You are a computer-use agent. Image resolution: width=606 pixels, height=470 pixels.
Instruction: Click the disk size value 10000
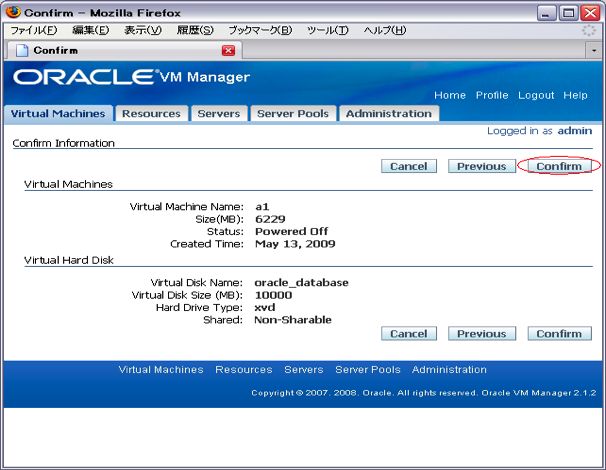pos(273,295)
